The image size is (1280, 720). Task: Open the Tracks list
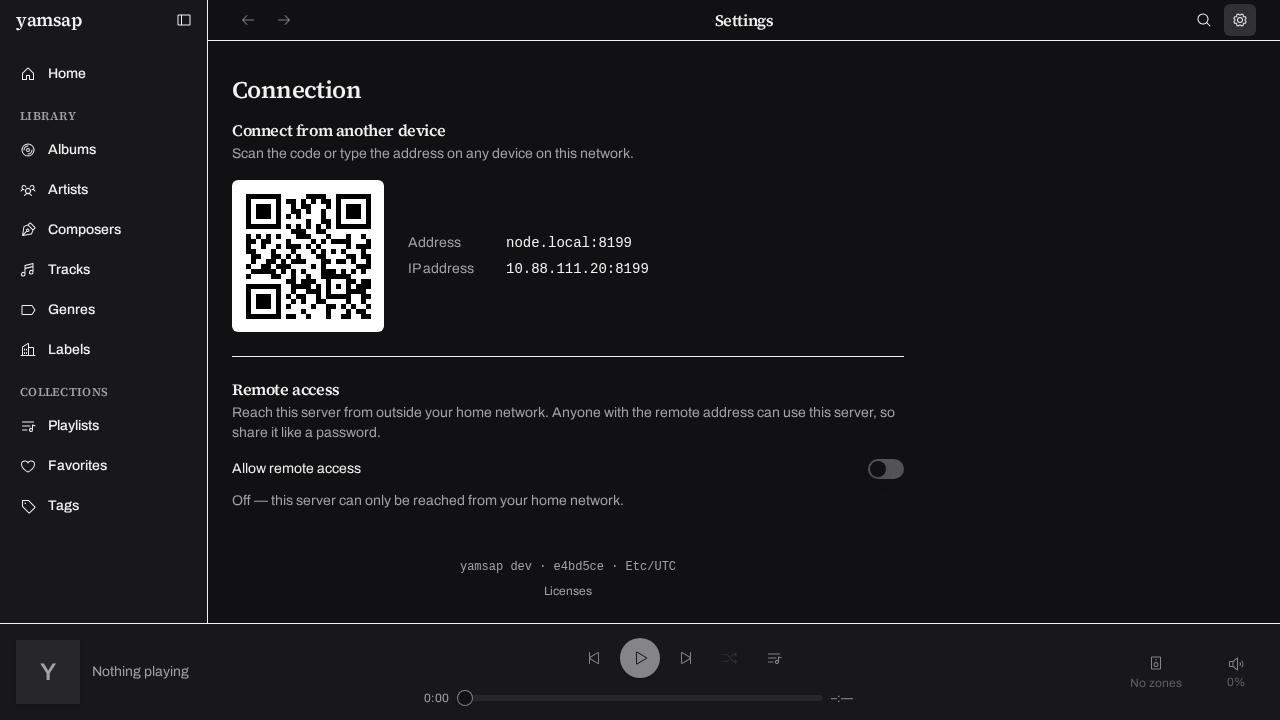point(104,270)
